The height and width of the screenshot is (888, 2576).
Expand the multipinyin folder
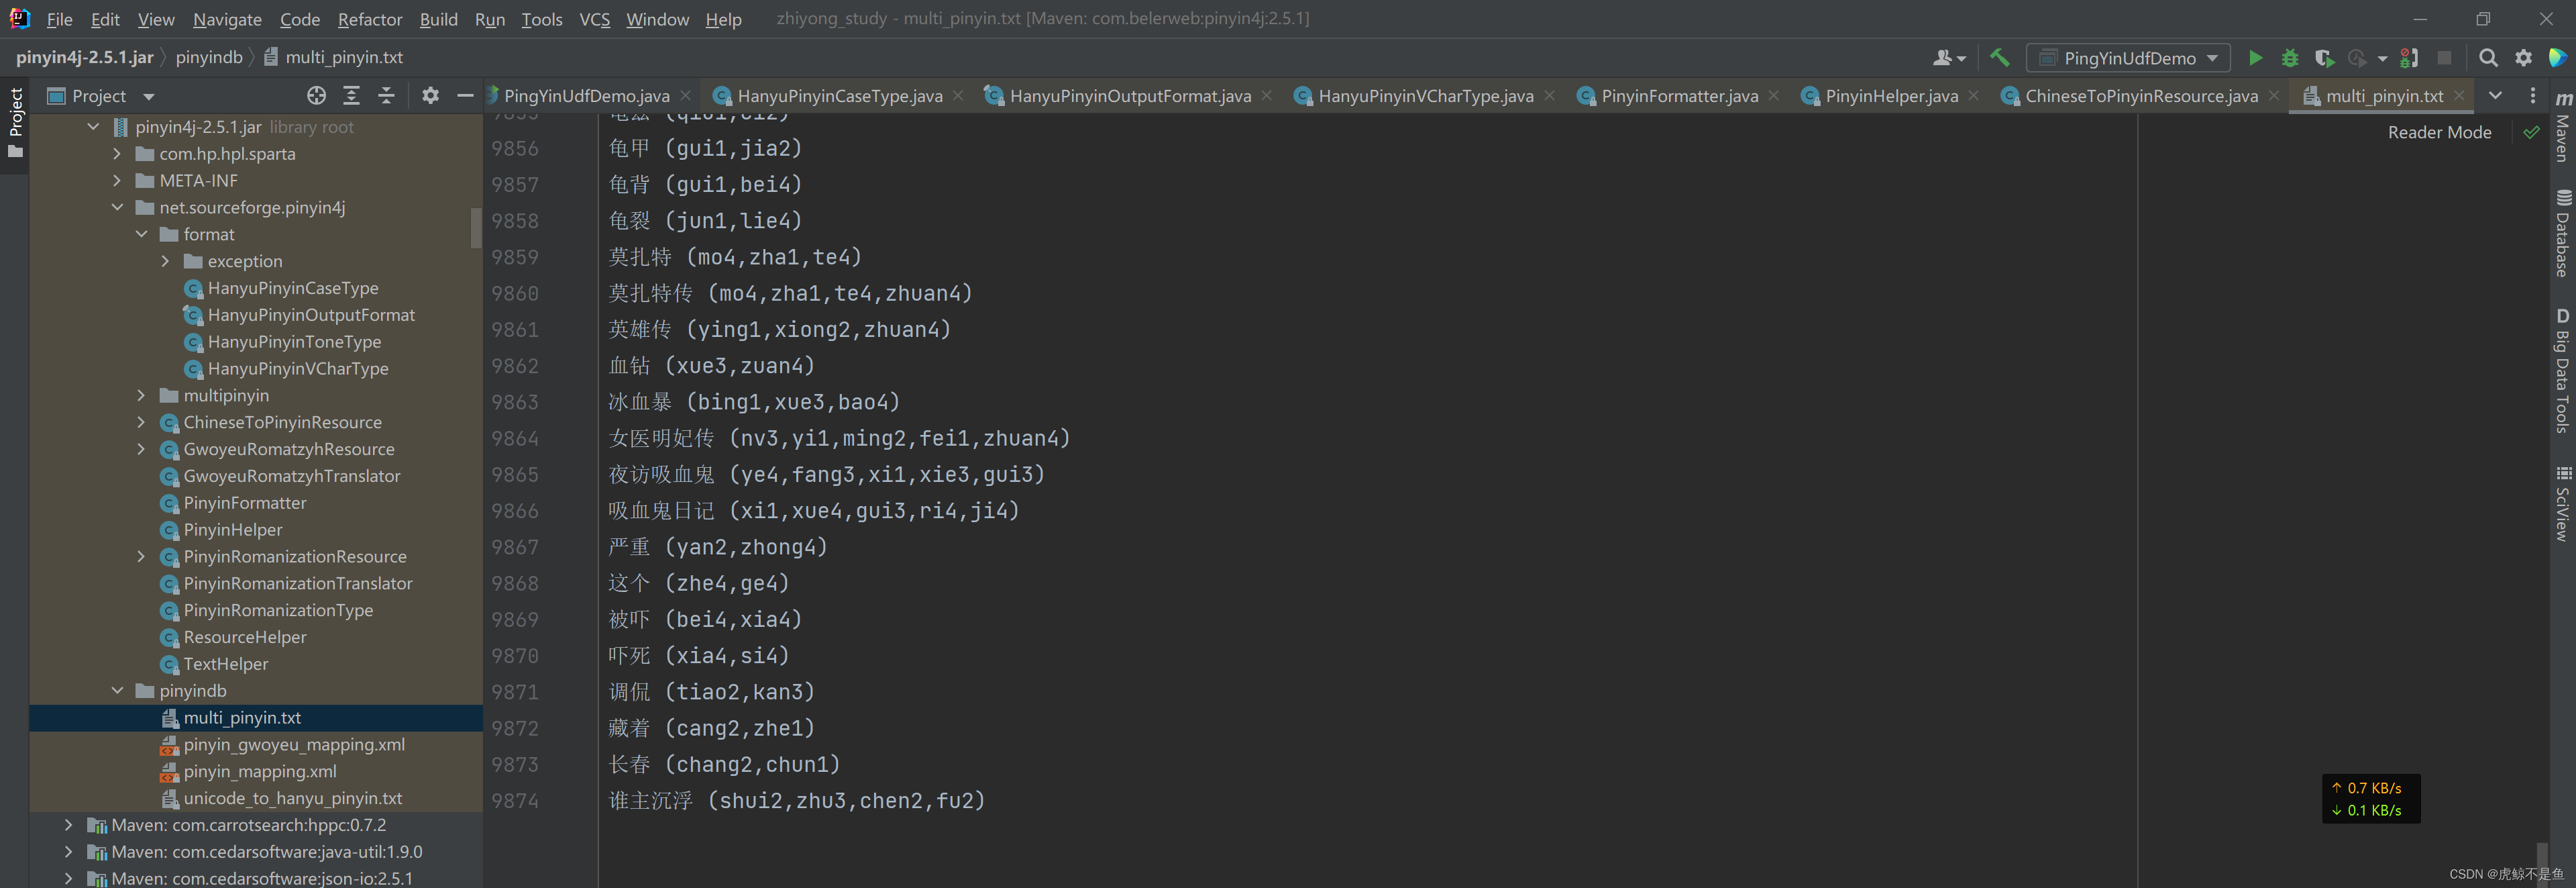click(x=141, y=395)
